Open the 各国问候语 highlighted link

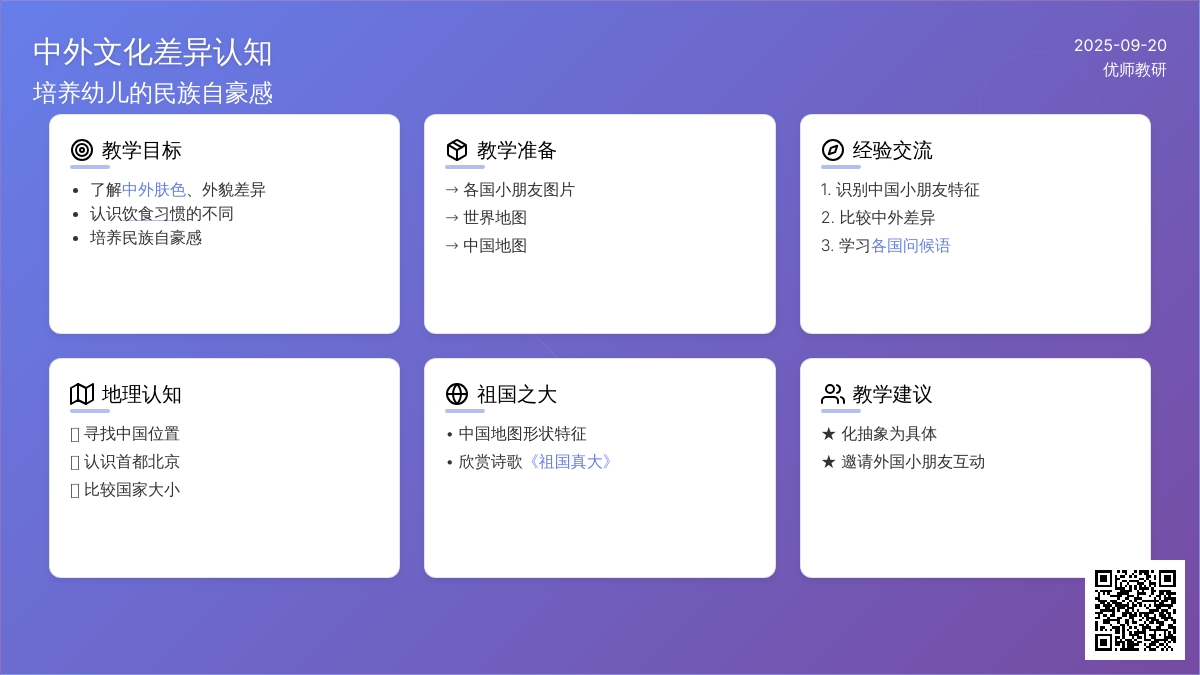coord(910,246)
